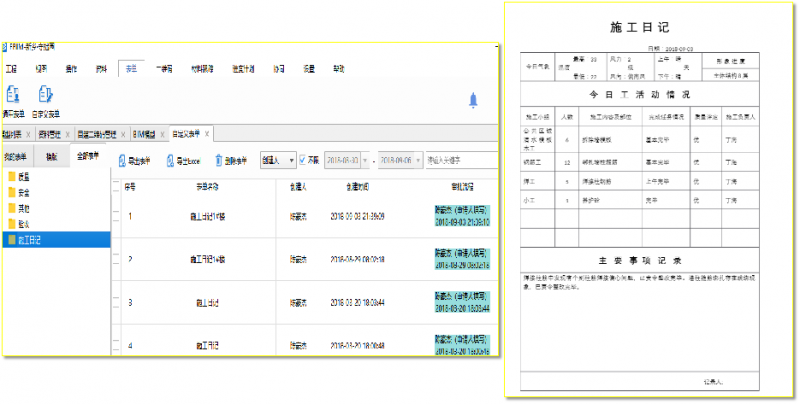The width and height of the screenshot is (800, 404).
Task: Open the 安全 folder in left tree
Action: coord(23,192)
